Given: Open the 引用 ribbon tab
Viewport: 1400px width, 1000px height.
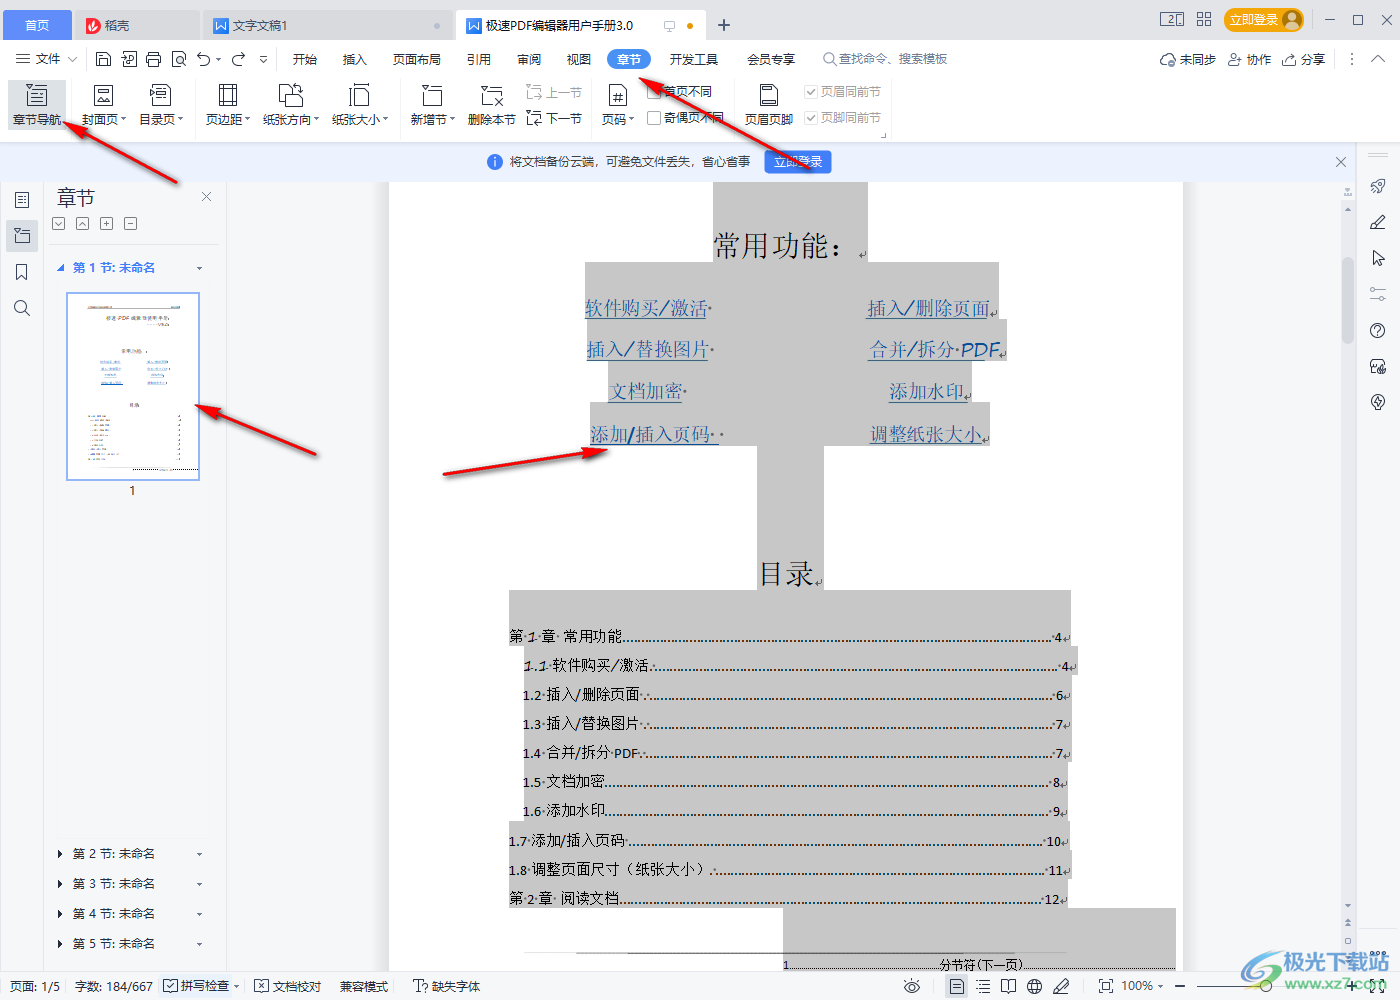Looking at the screenshot, I should (x=479, y=59).
